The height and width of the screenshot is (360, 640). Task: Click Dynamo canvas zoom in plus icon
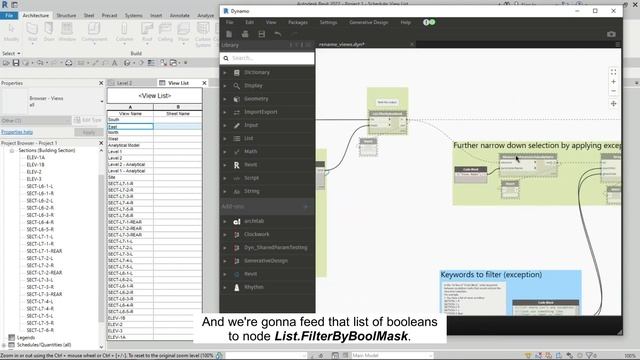(x=613, y=82)
